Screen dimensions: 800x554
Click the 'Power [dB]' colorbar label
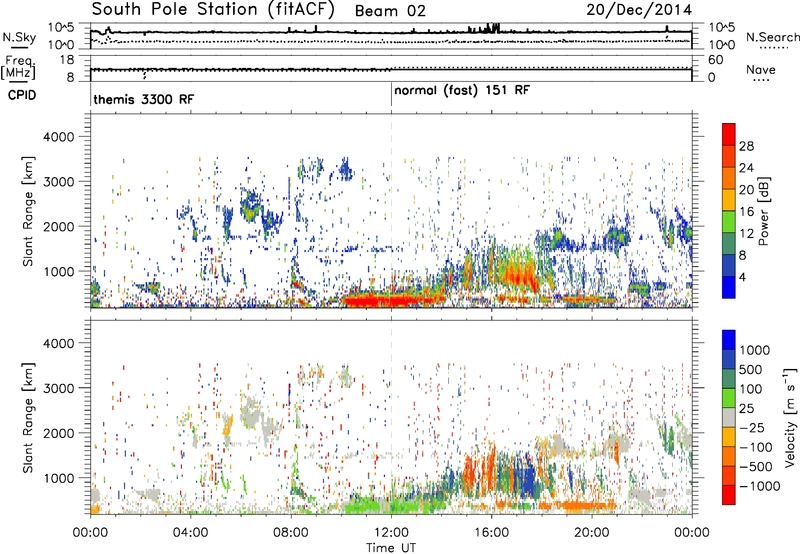764,211
